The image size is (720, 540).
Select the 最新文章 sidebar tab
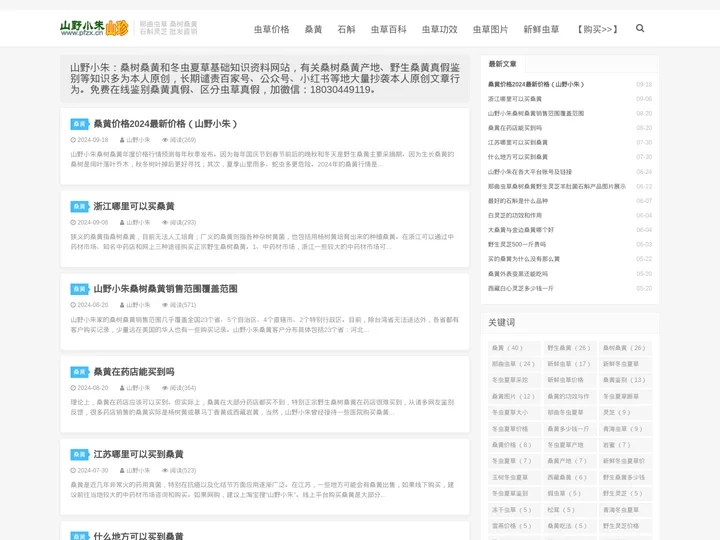click(x=502, y=64)
